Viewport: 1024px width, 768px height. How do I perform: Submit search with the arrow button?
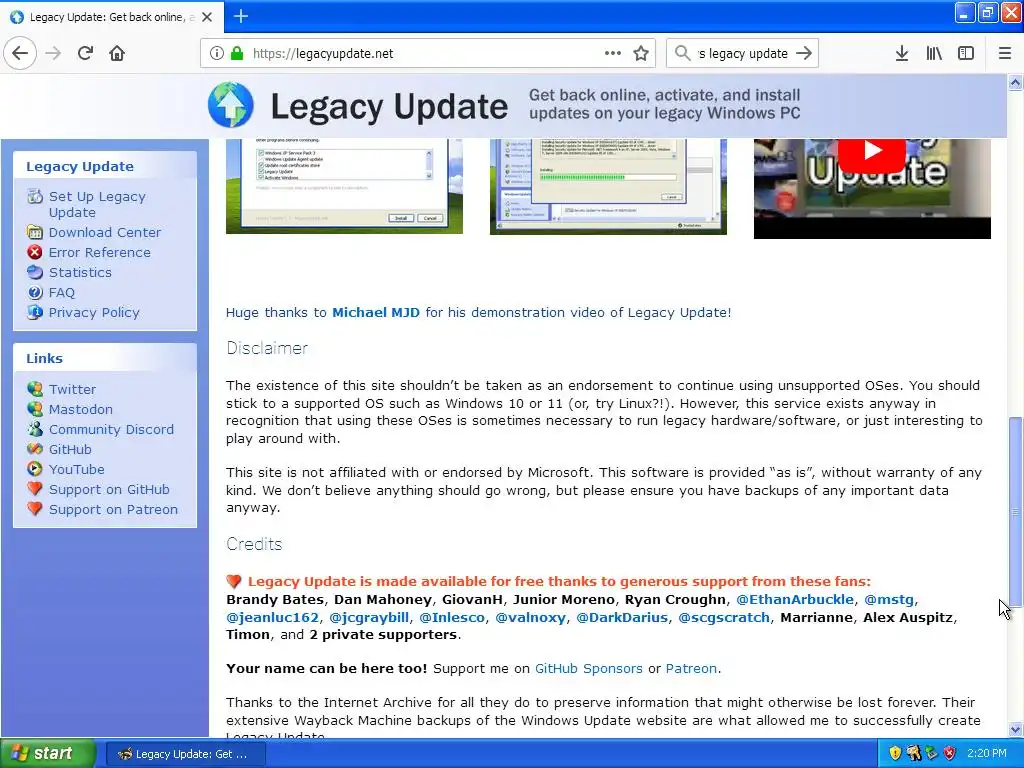click(804, 53)
